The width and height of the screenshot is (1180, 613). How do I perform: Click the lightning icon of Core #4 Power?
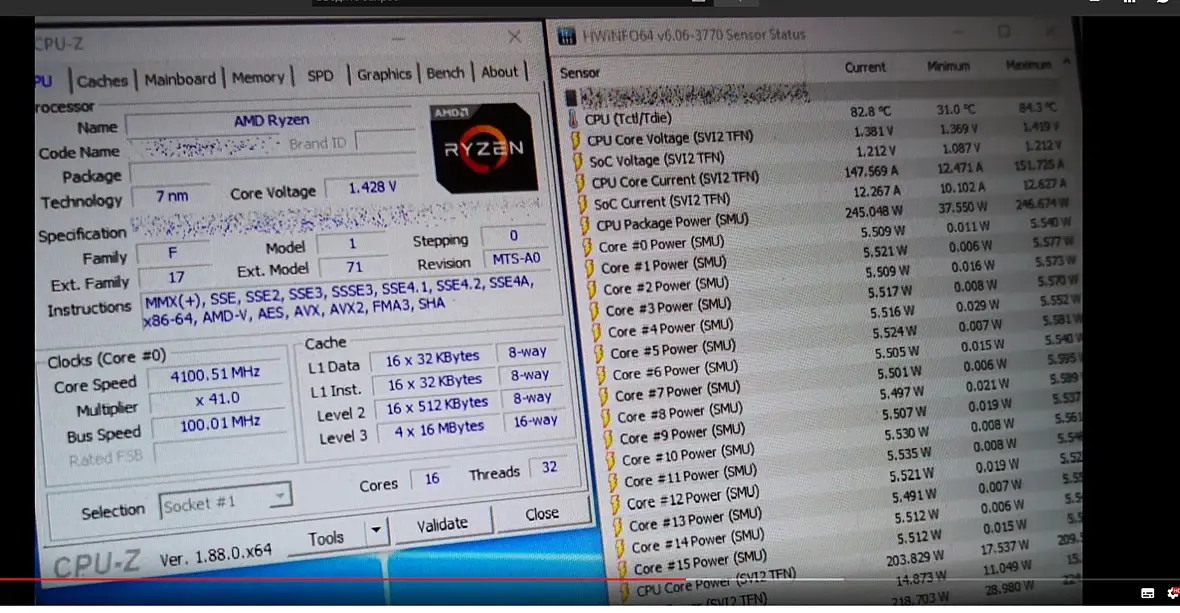pyautogui.click(x=597, y=332)
